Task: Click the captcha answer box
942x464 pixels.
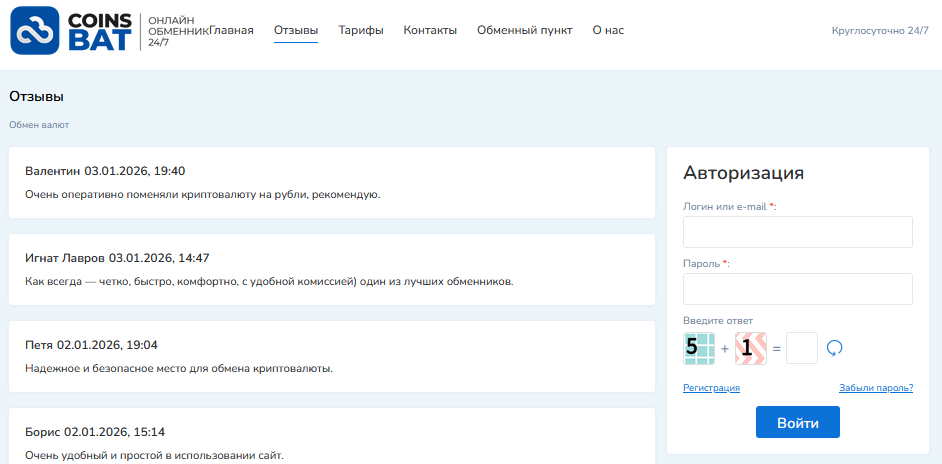Action: click(801, 348)
